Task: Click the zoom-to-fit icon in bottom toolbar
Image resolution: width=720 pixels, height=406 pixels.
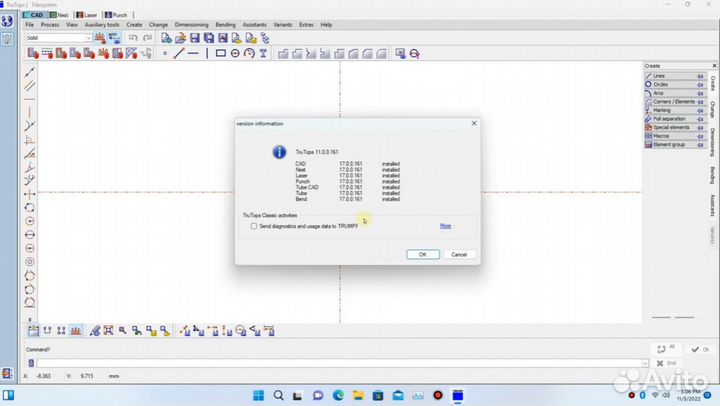Action: 108,331
